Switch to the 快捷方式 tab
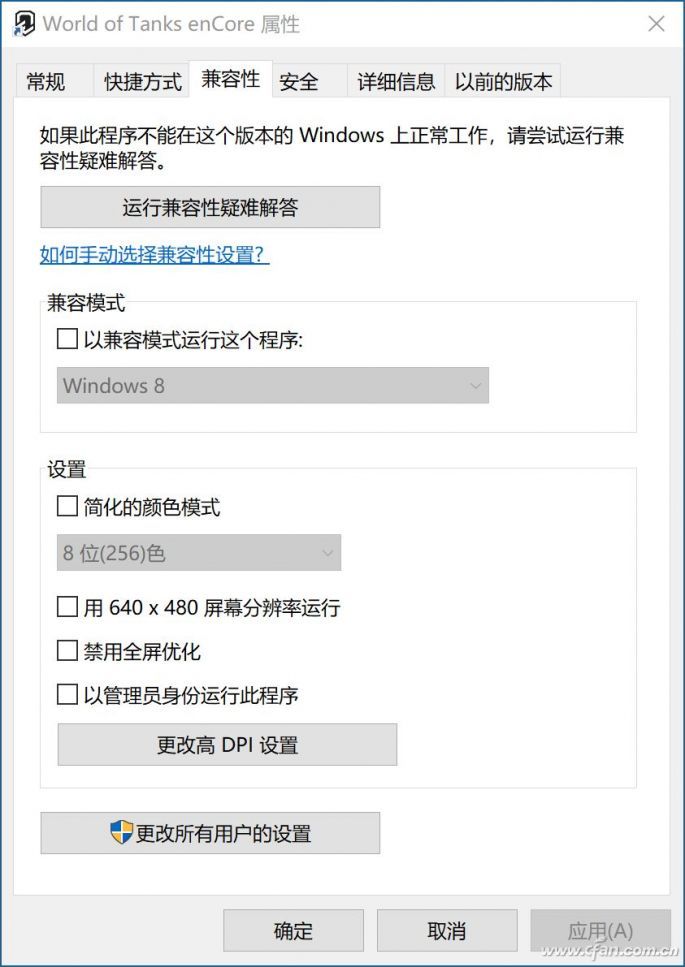The image size is (685, 967). (141, 82)
